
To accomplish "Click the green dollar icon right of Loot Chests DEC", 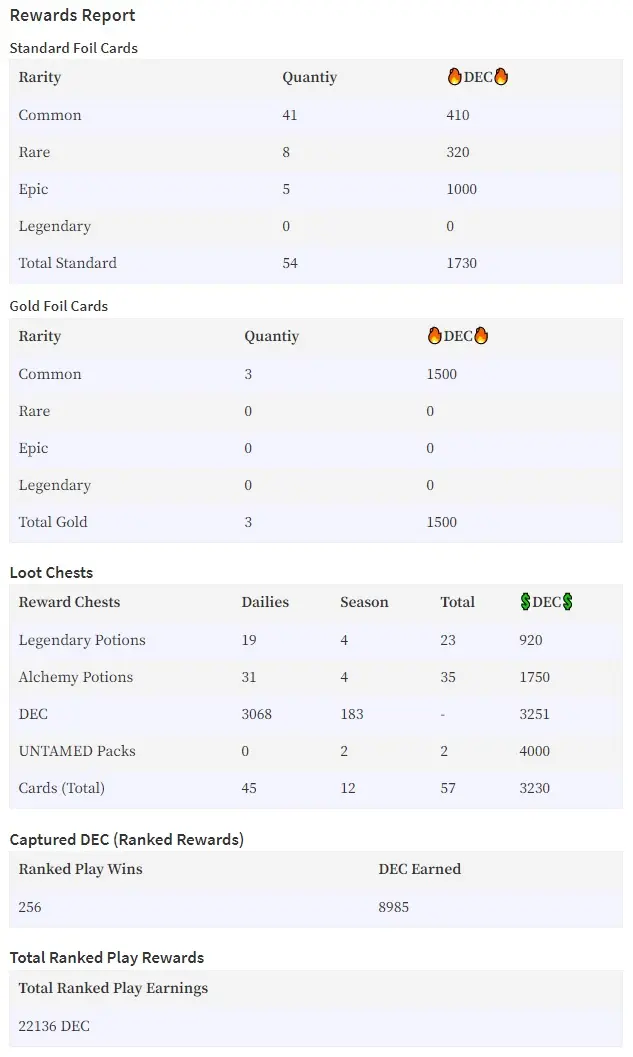I will pyautogui.click(x=568, y=601).
